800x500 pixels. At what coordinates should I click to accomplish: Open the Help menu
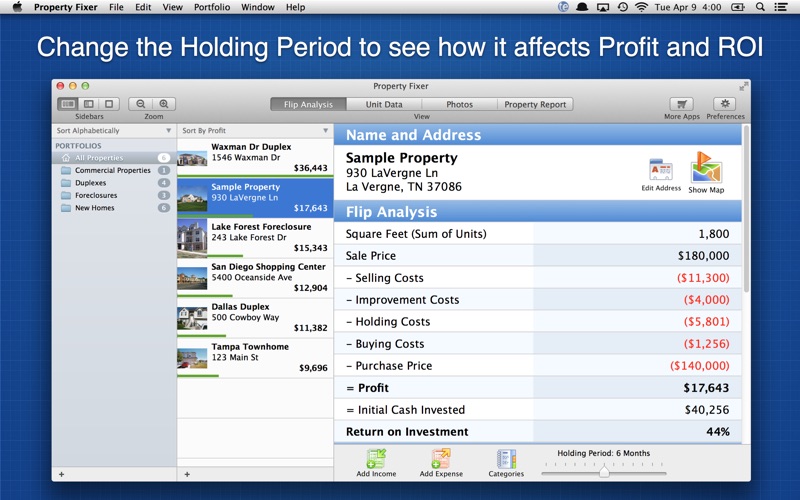tap(295, 7)
